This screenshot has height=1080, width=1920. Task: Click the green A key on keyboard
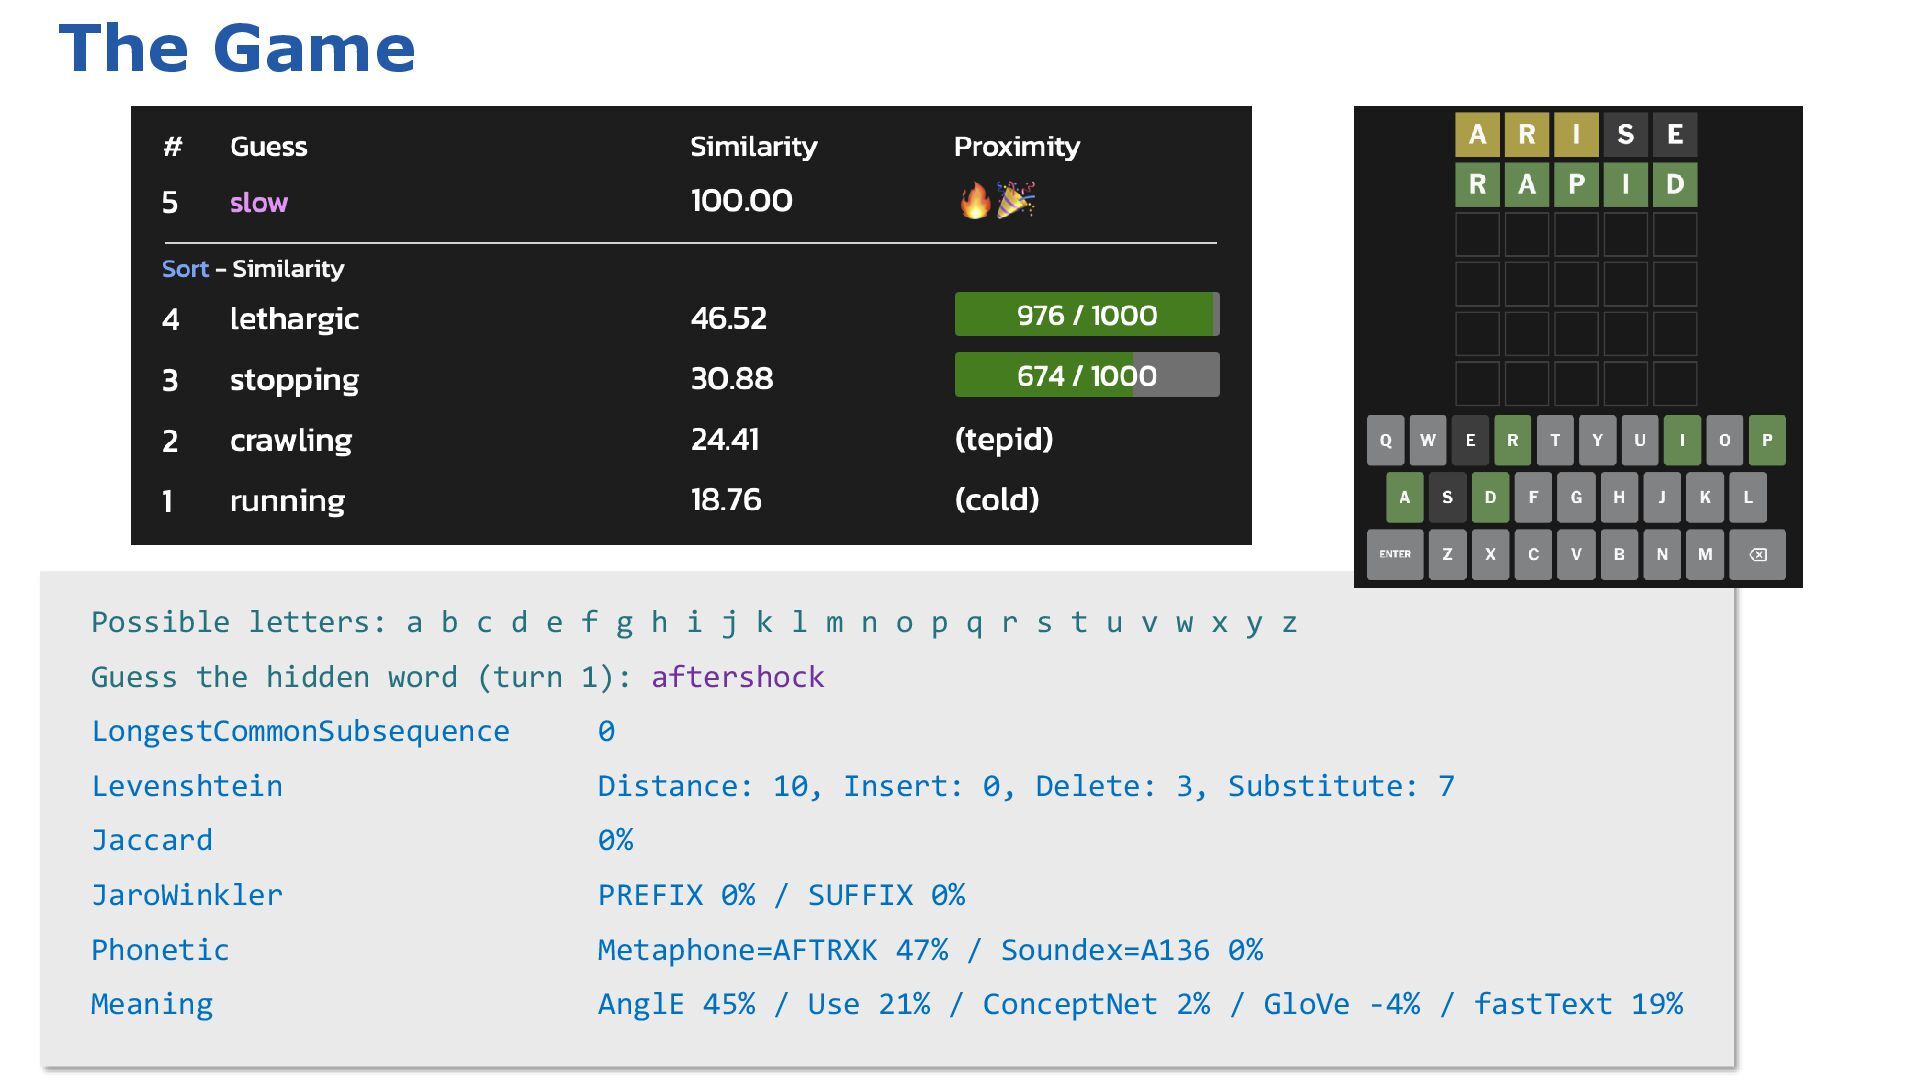pos(1404,497)
